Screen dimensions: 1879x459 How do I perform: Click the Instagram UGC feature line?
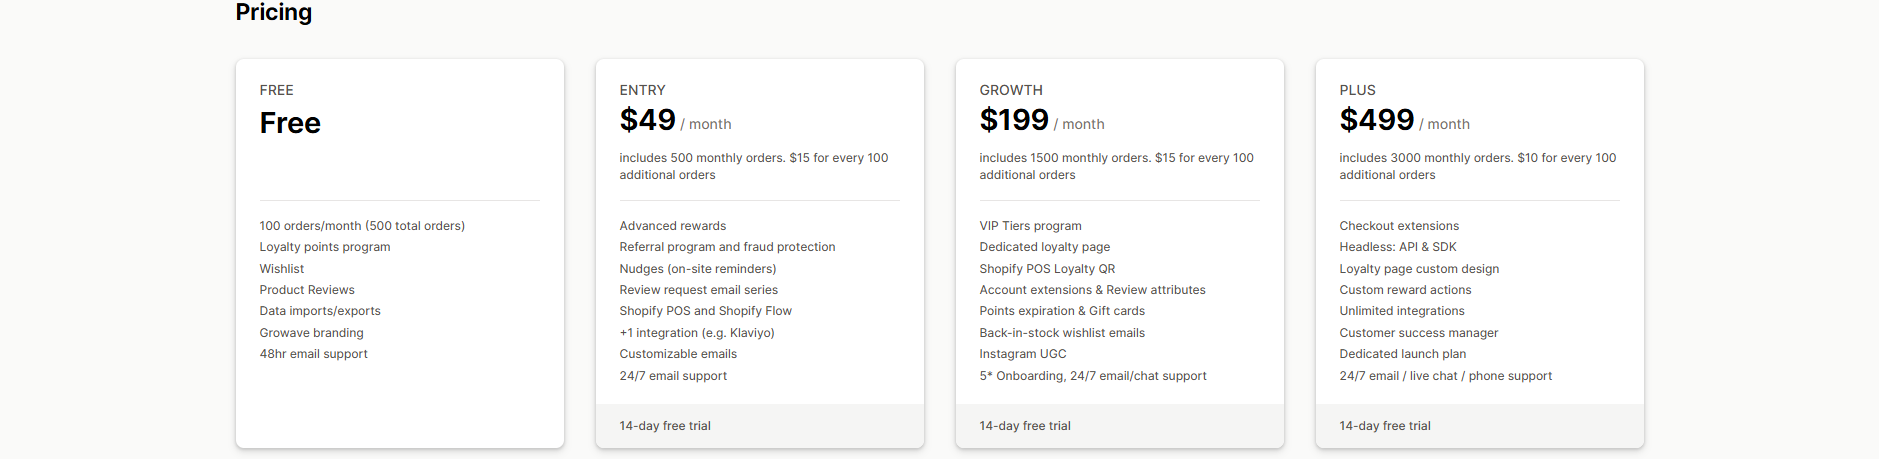(x=1022, y=354)
